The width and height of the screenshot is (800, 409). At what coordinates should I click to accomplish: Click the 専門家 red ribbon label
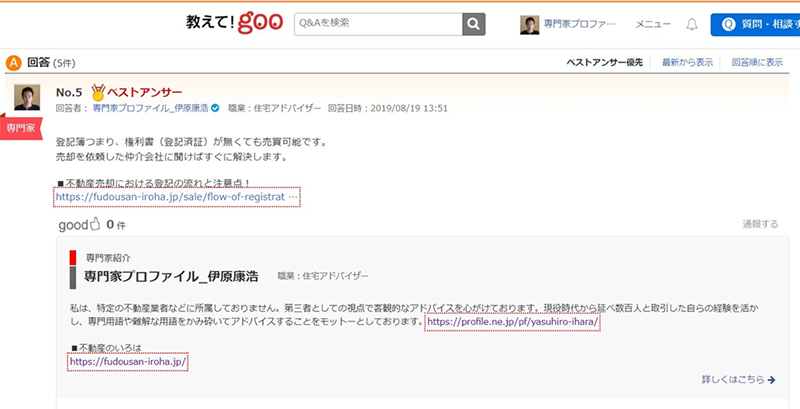tap(21, 127)
